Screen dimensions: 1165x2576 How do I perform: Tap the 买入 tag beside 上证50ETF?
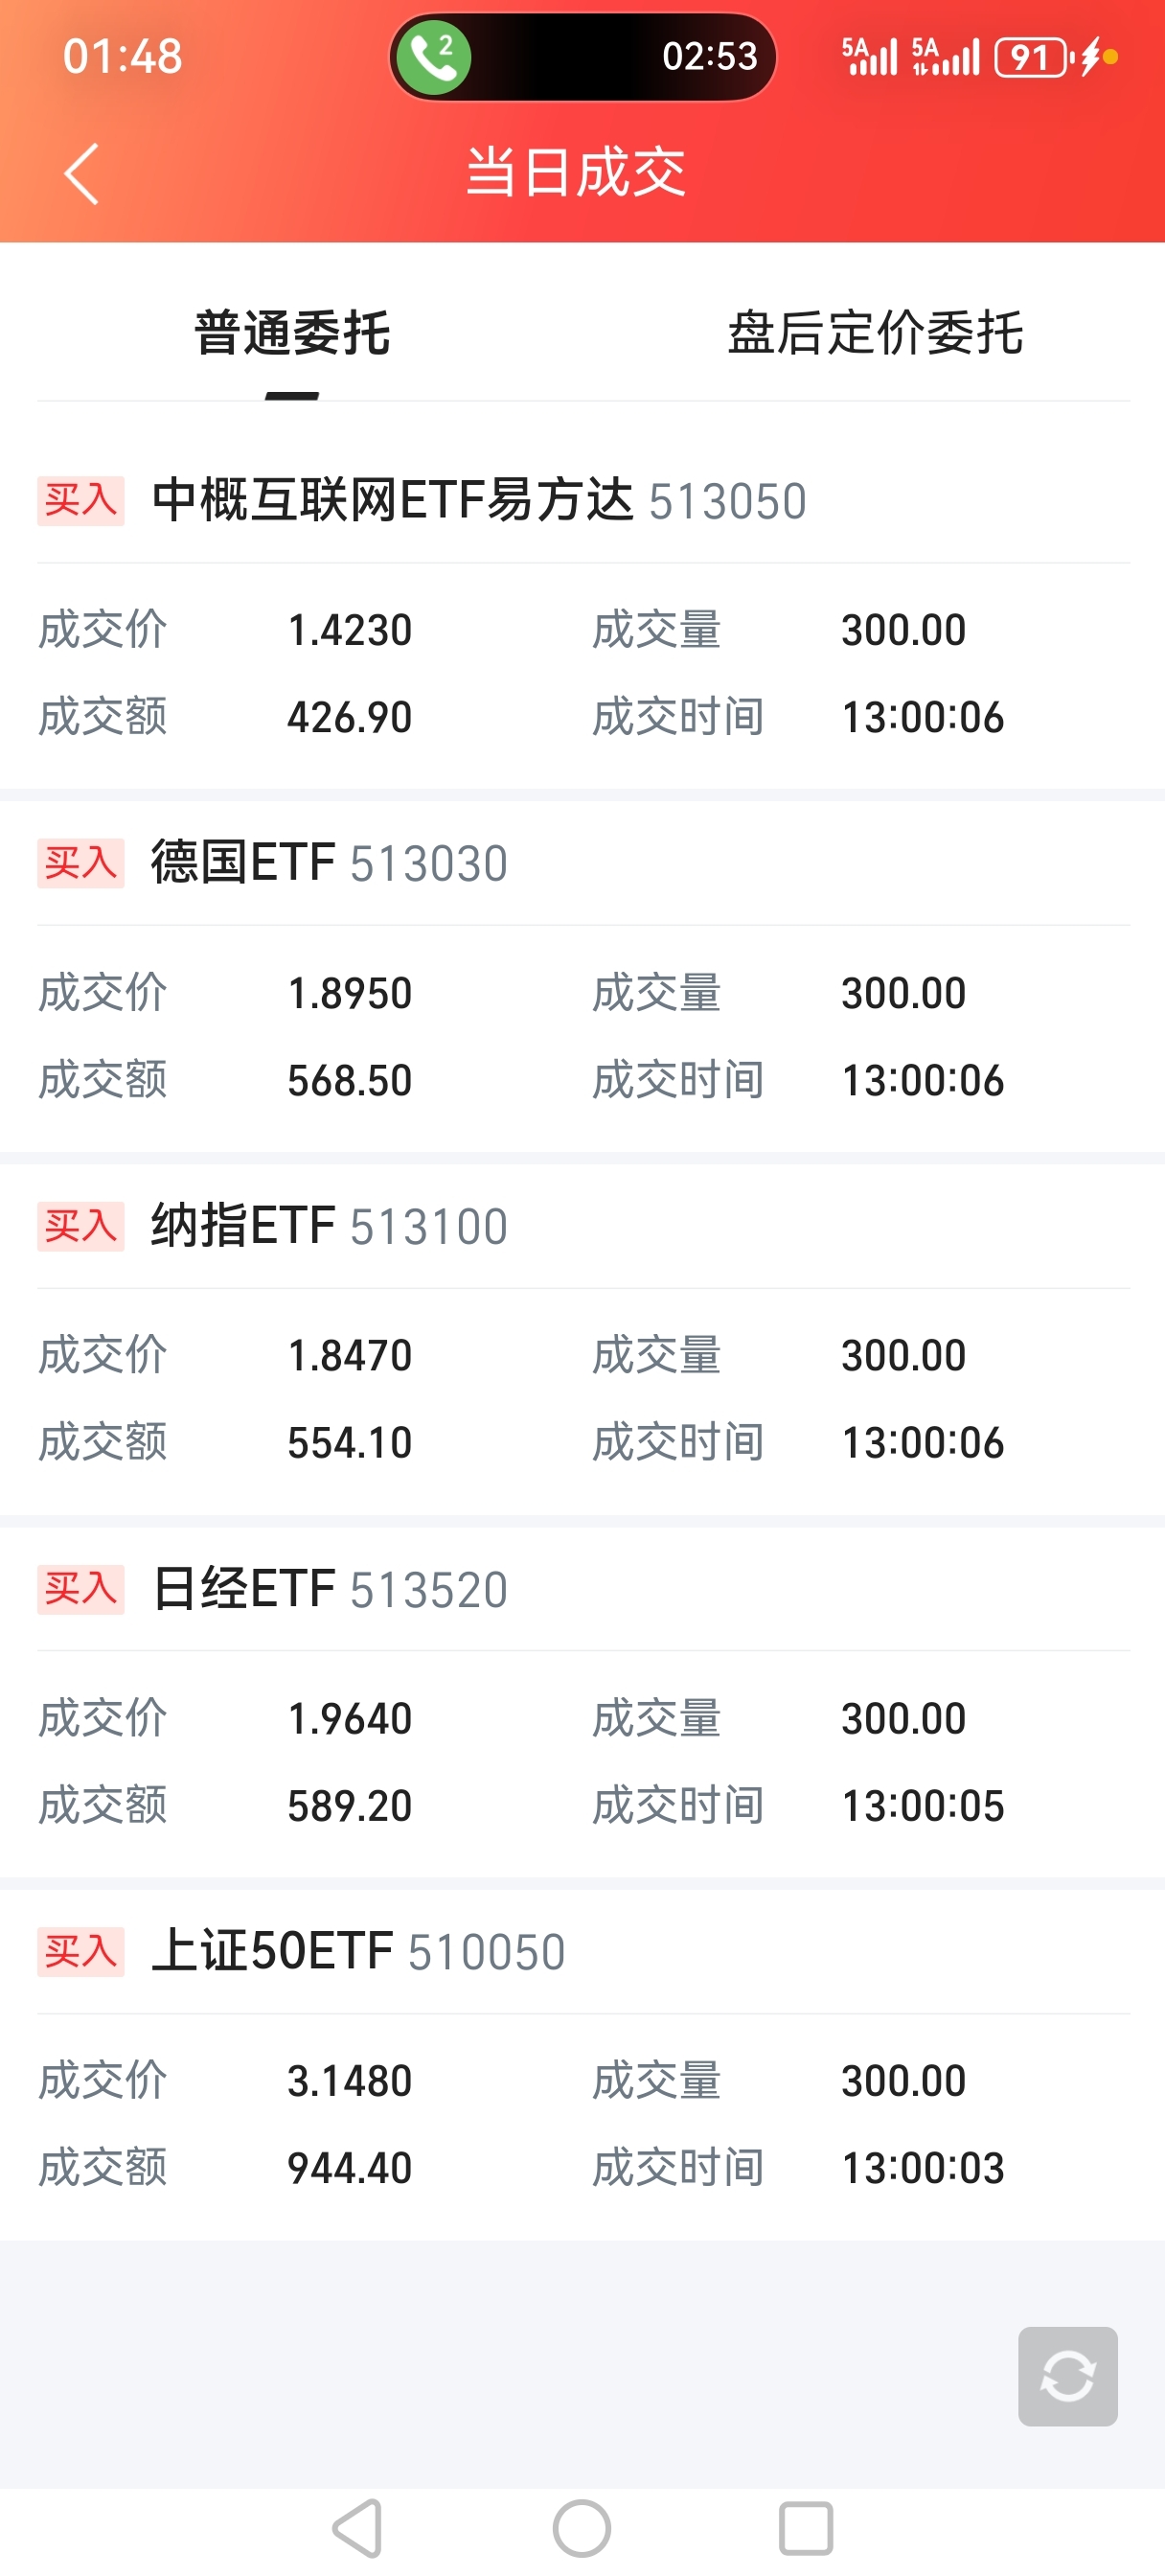tap(81, 1951)
